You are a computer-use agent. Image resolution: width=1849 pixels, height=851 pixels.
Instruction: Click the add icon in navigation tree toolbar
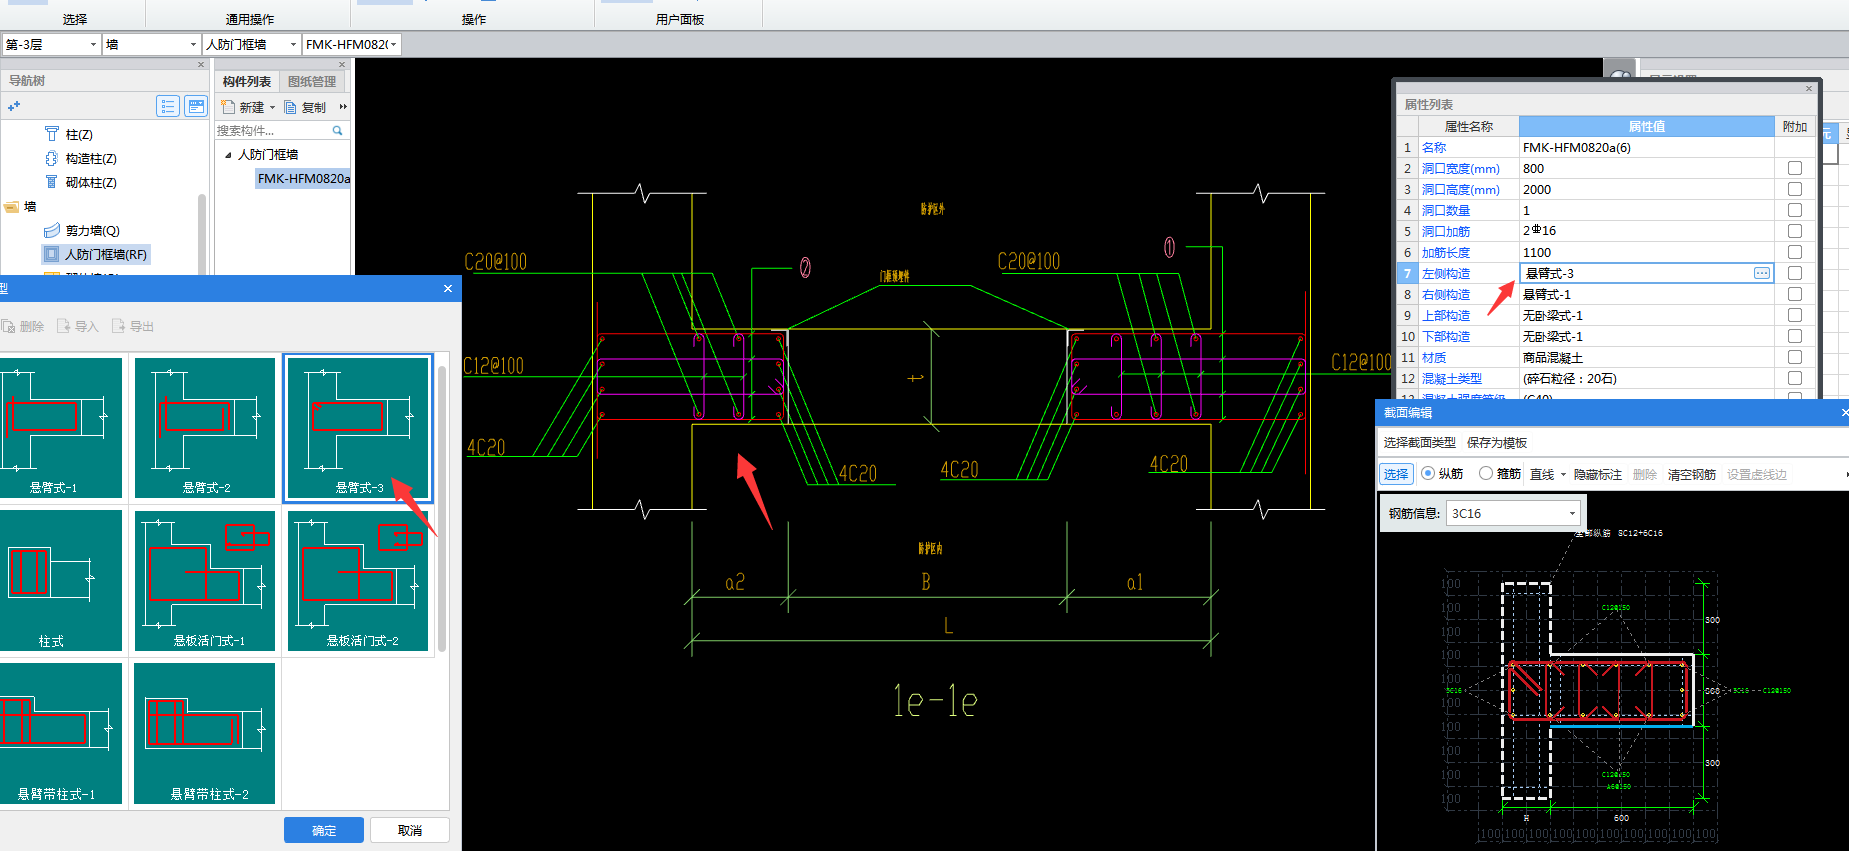point(14,106)
